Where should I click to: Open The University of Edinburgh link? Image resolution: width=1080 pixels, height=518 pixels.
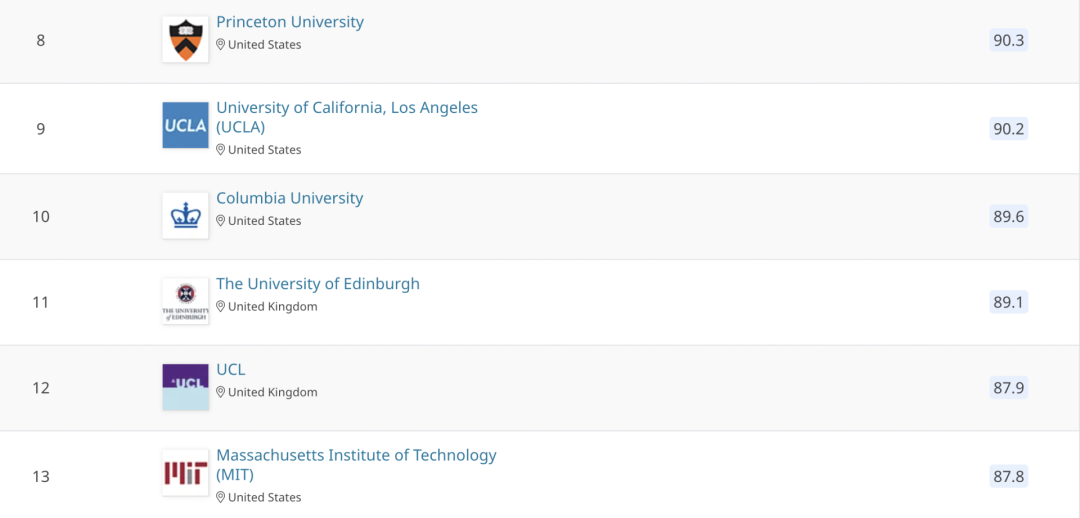pos(318,284)
